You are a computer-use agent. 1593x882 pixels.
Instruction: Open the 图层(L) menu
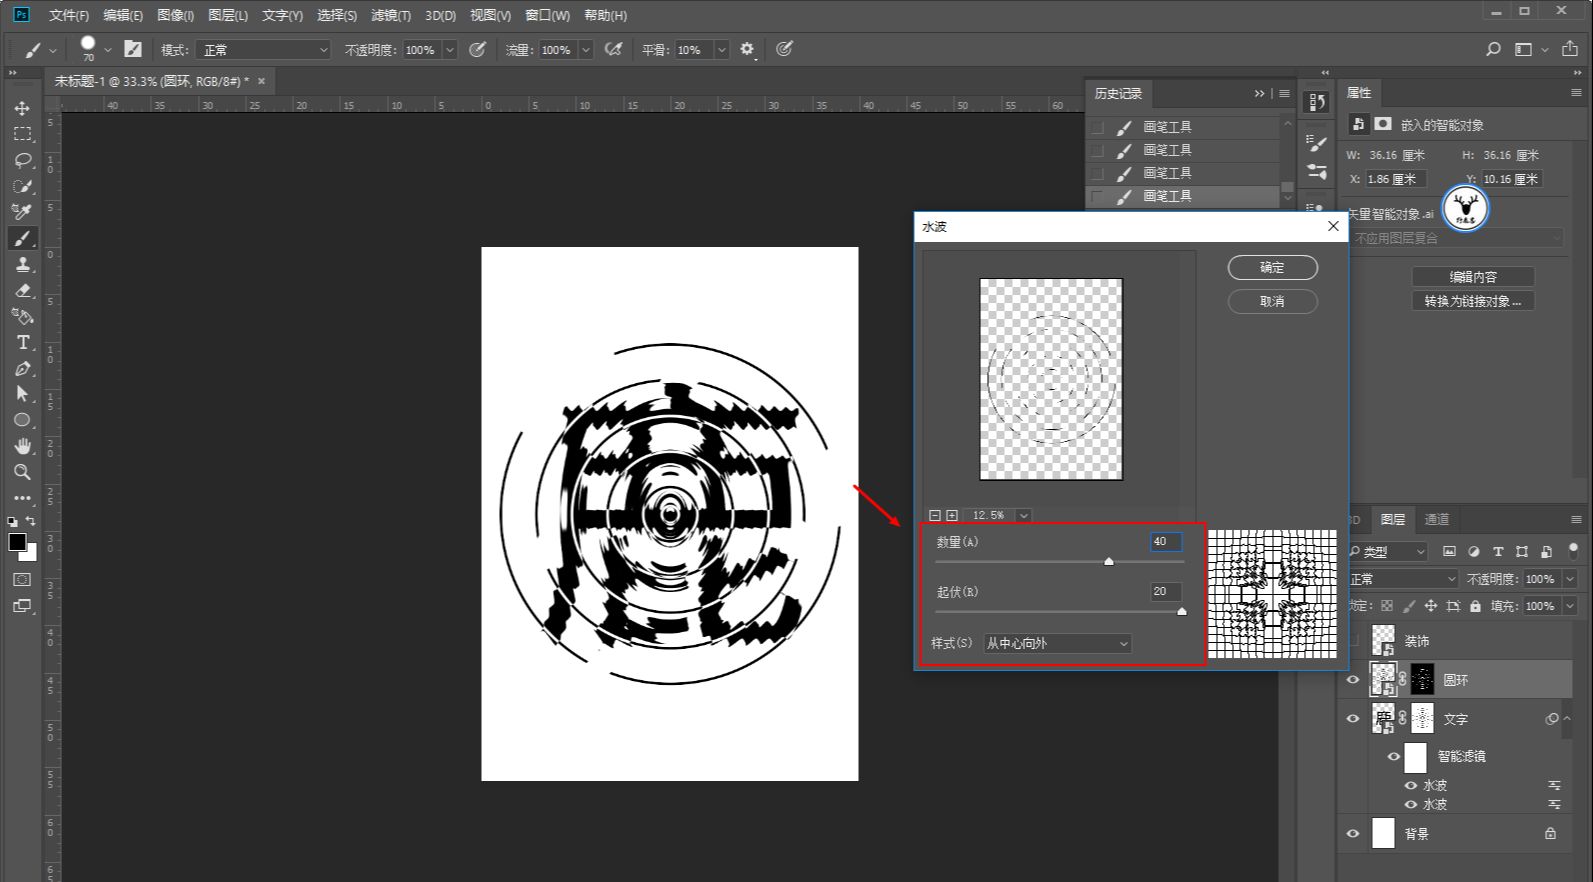pos(228,15)
